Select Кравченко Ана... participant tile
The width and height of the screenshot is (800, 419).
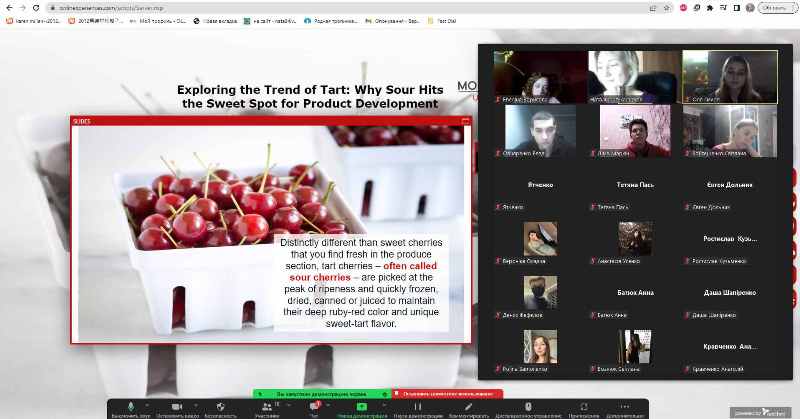click(730, 348)
